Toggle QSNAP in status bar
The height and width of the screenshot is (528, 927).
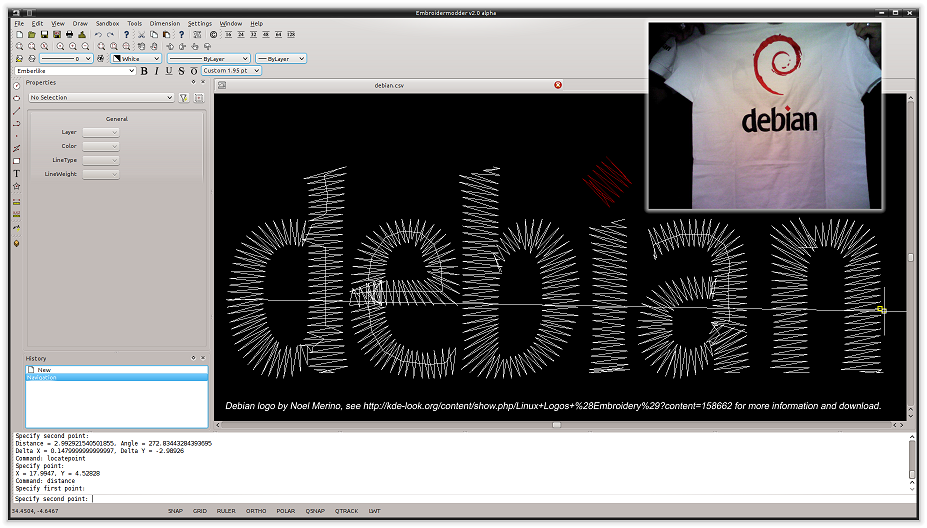pos(315,511)
